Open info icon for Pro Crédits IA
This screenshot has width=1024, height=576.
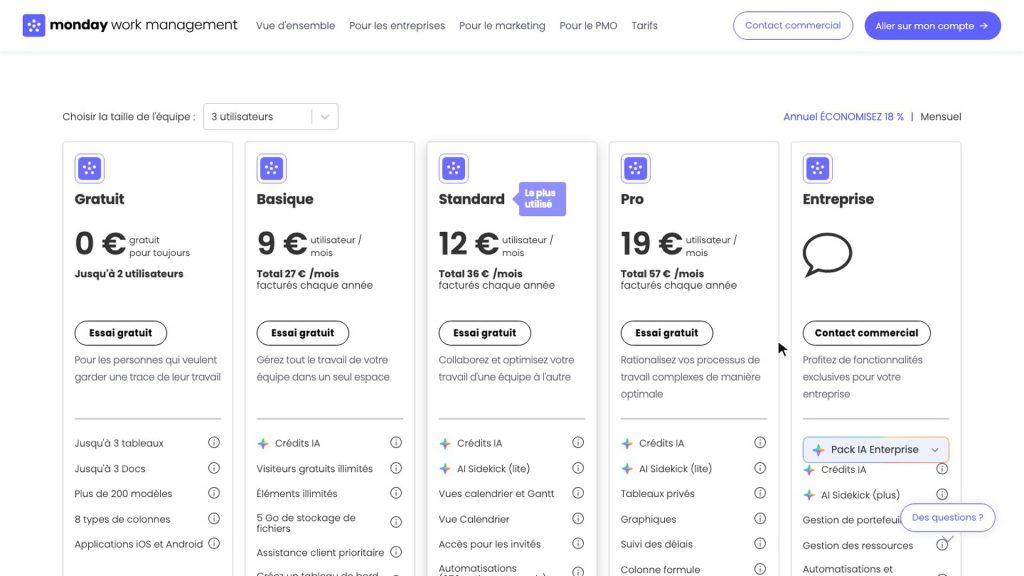[x=760, y=442]
